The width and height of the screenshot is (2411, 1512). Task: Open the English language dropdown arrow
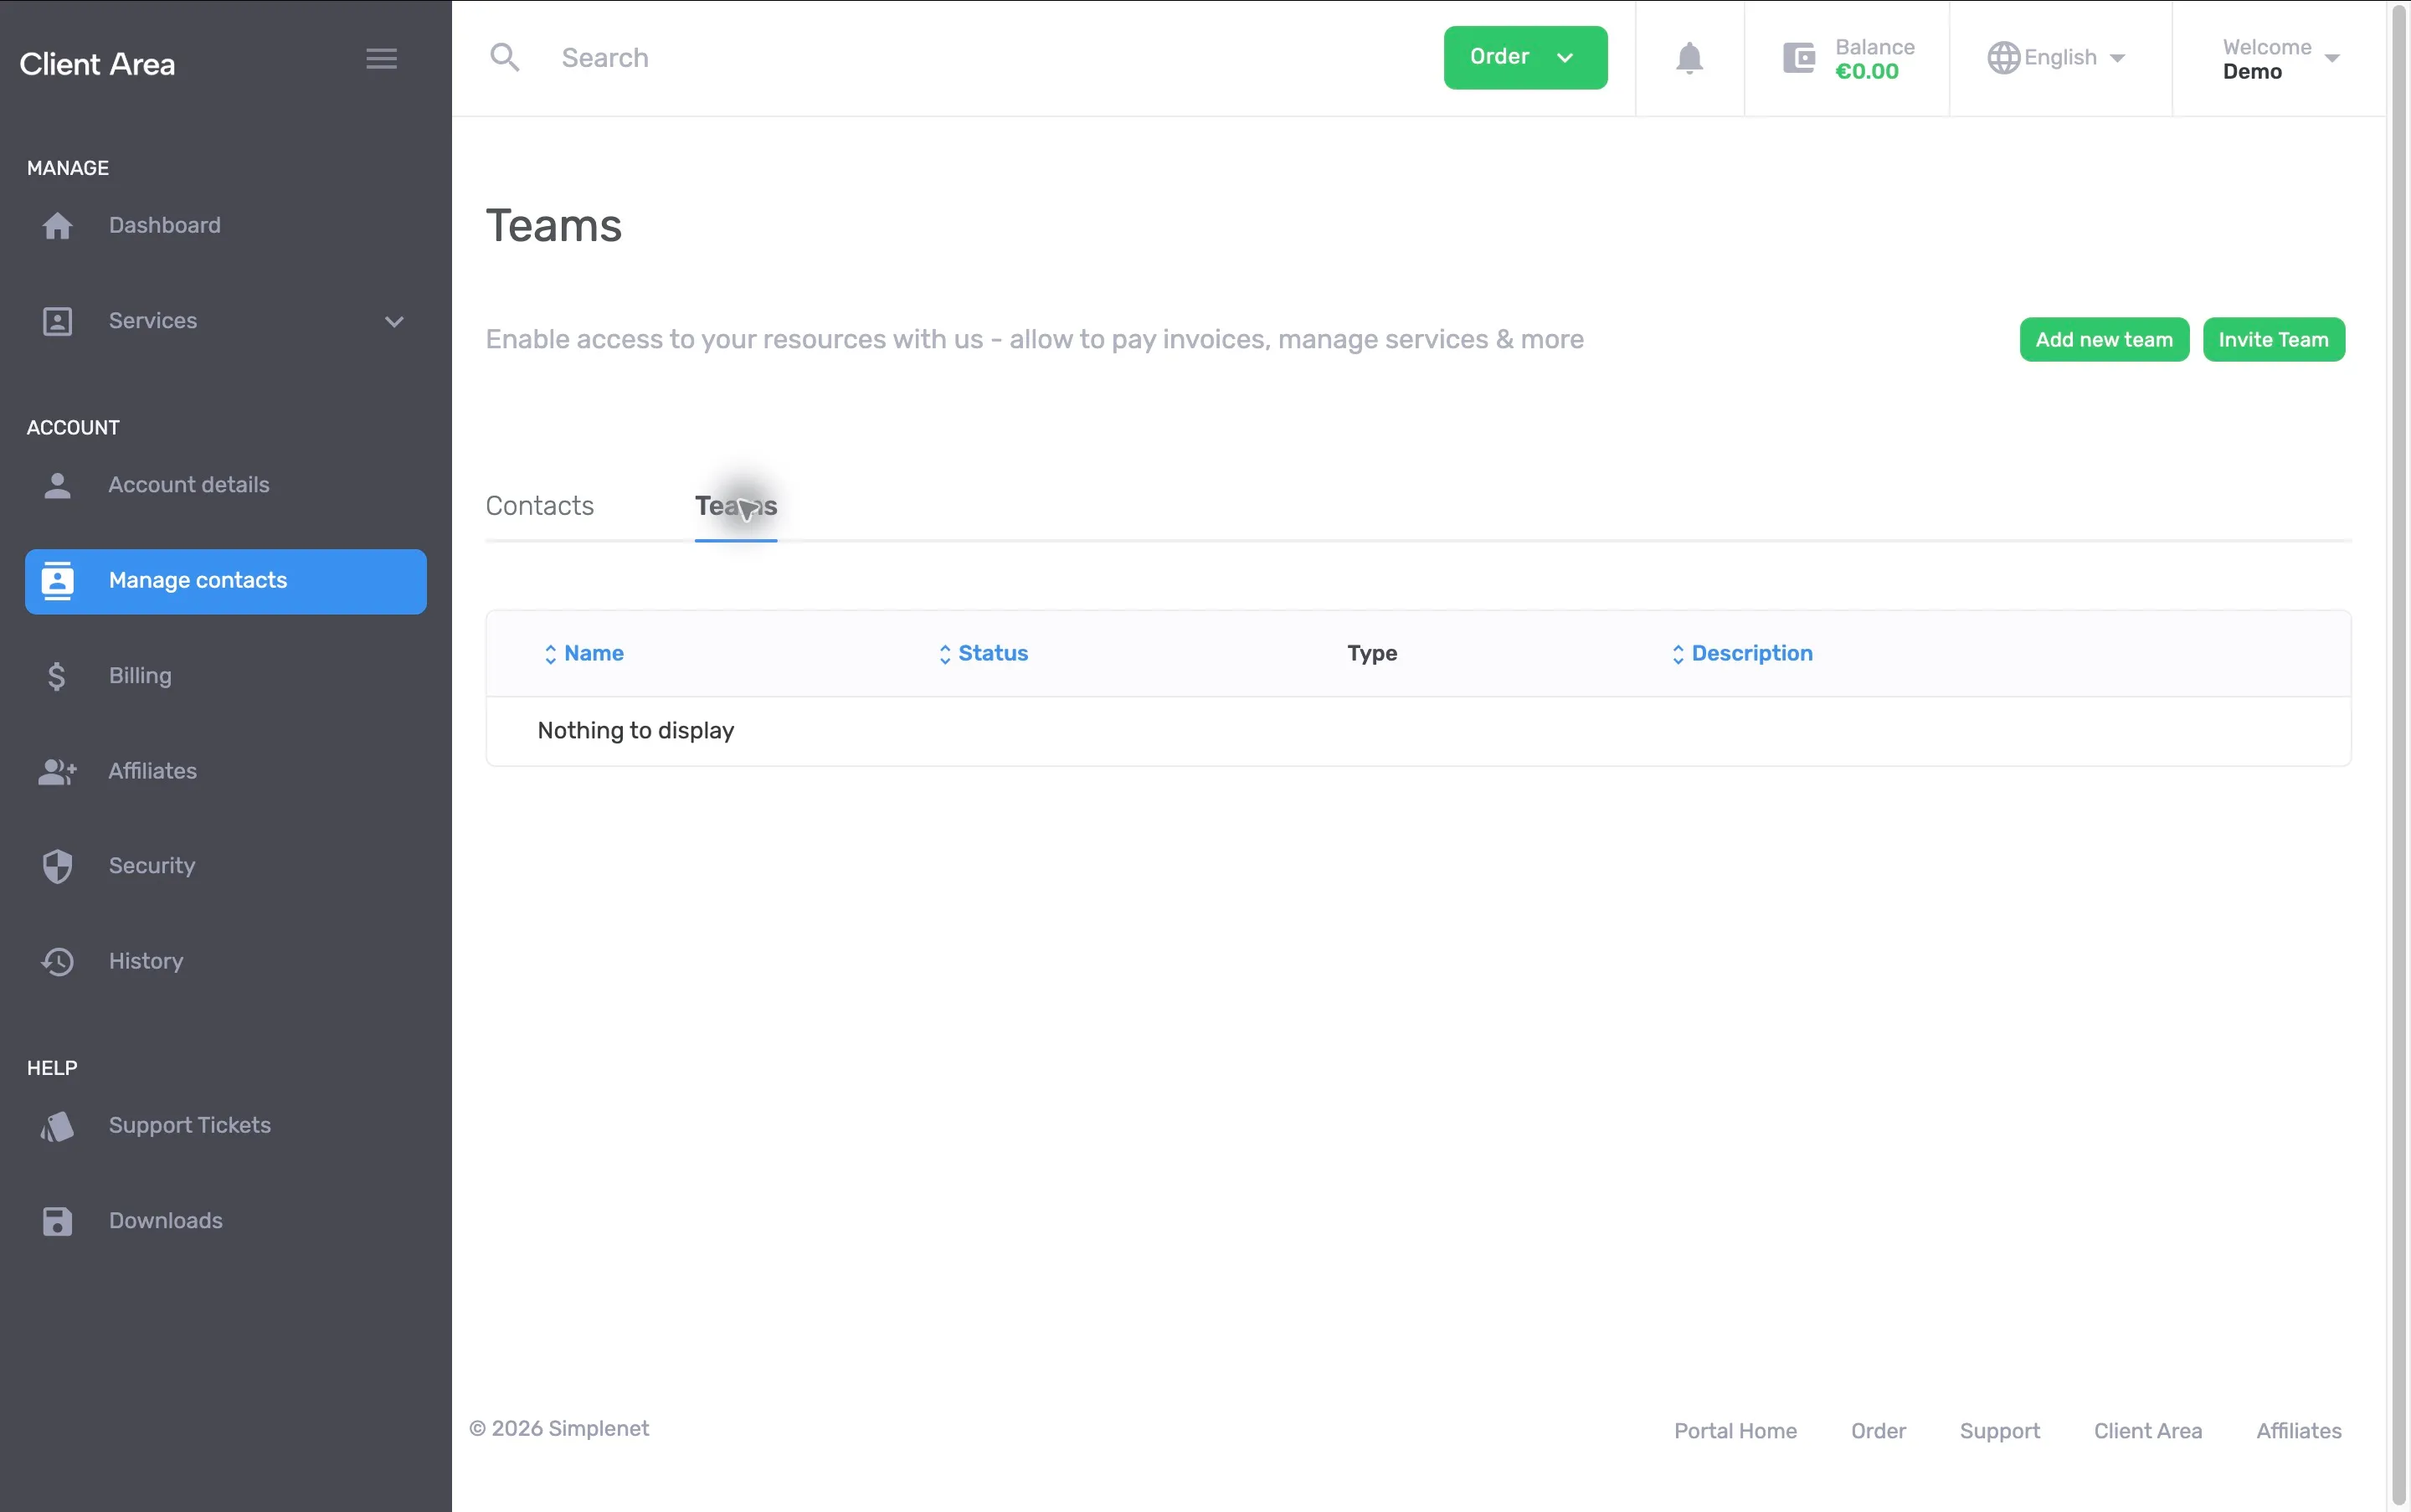(x=2117, y=59)
